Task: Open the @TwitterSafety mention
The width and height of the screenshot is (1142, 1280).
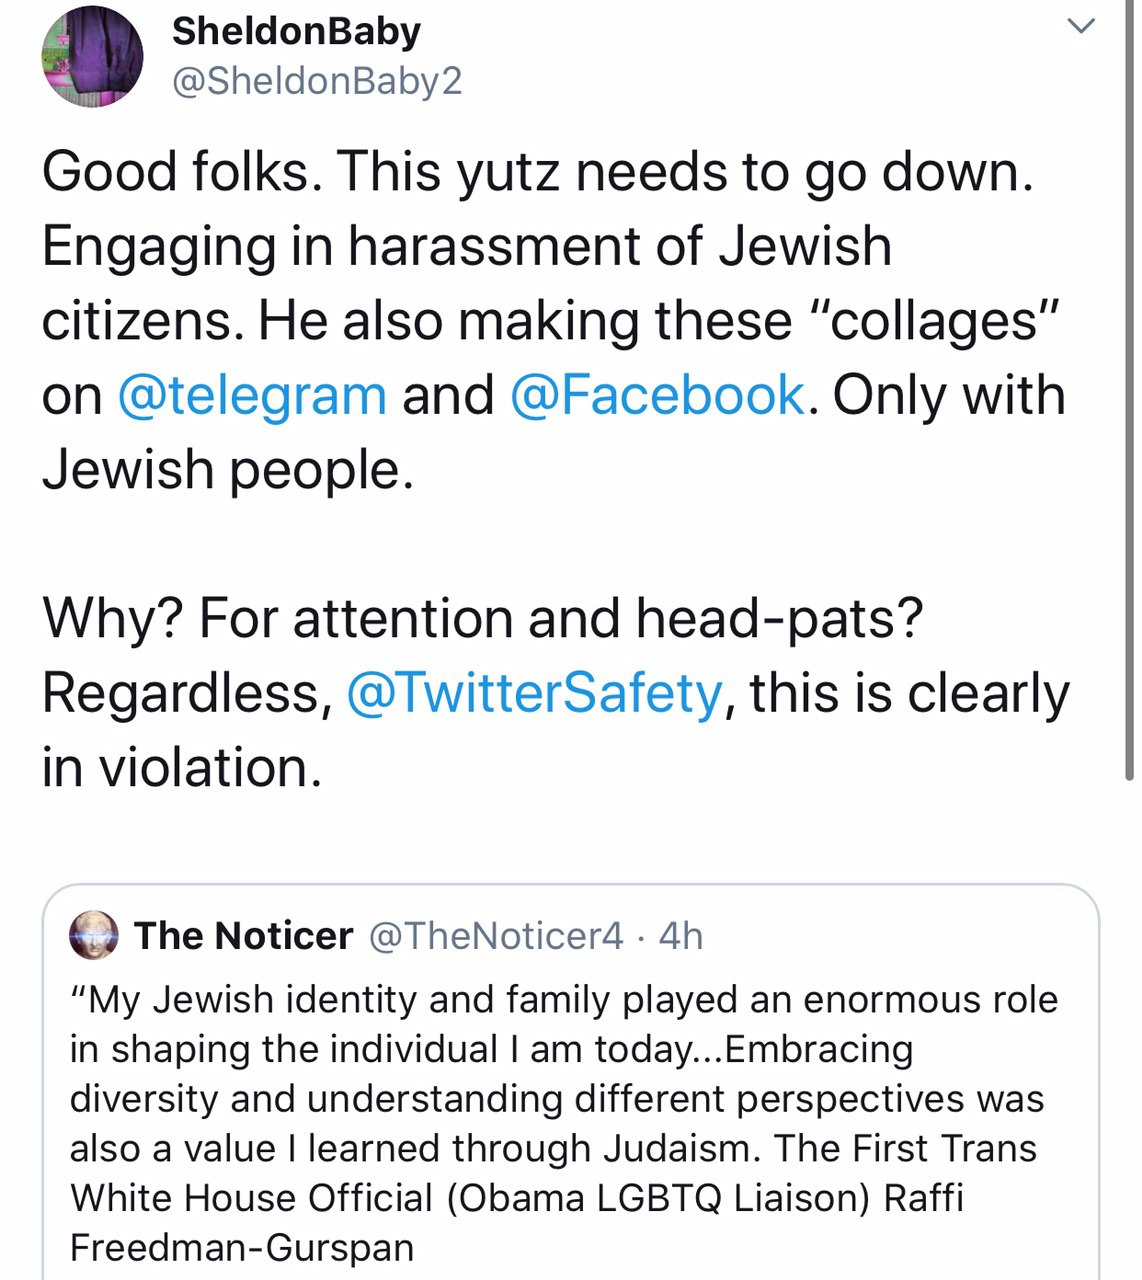Action: click(x=534, y=693)
